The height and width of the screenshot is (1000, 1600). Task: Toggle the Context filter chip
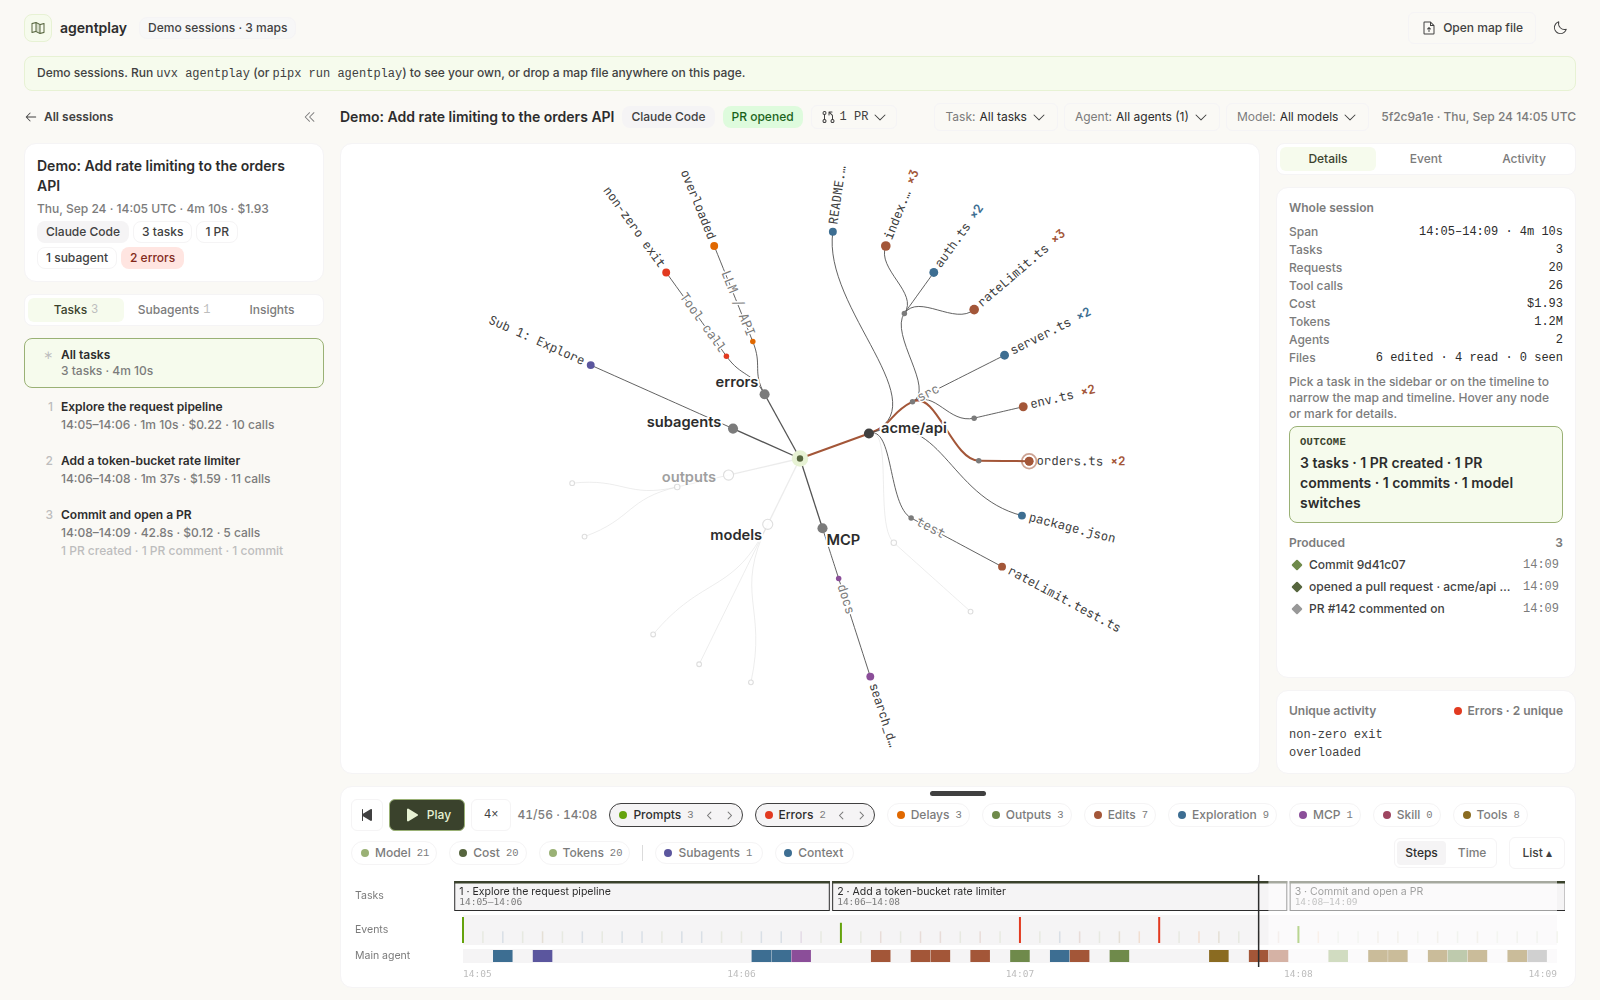[x=813, y=853]
